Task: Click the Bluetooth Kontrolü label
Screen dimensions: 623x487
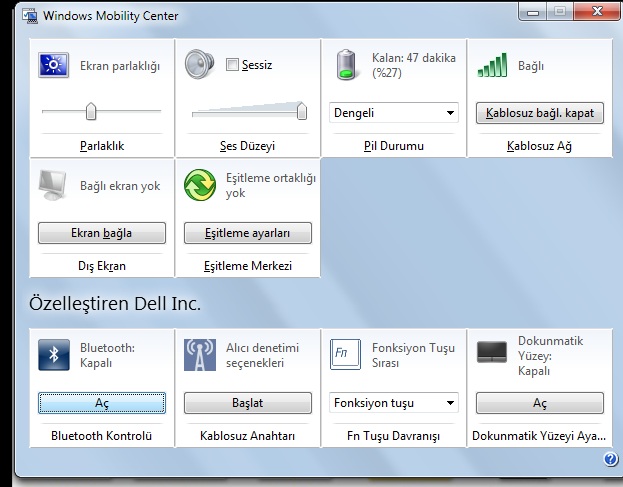Action: point(101,436)
